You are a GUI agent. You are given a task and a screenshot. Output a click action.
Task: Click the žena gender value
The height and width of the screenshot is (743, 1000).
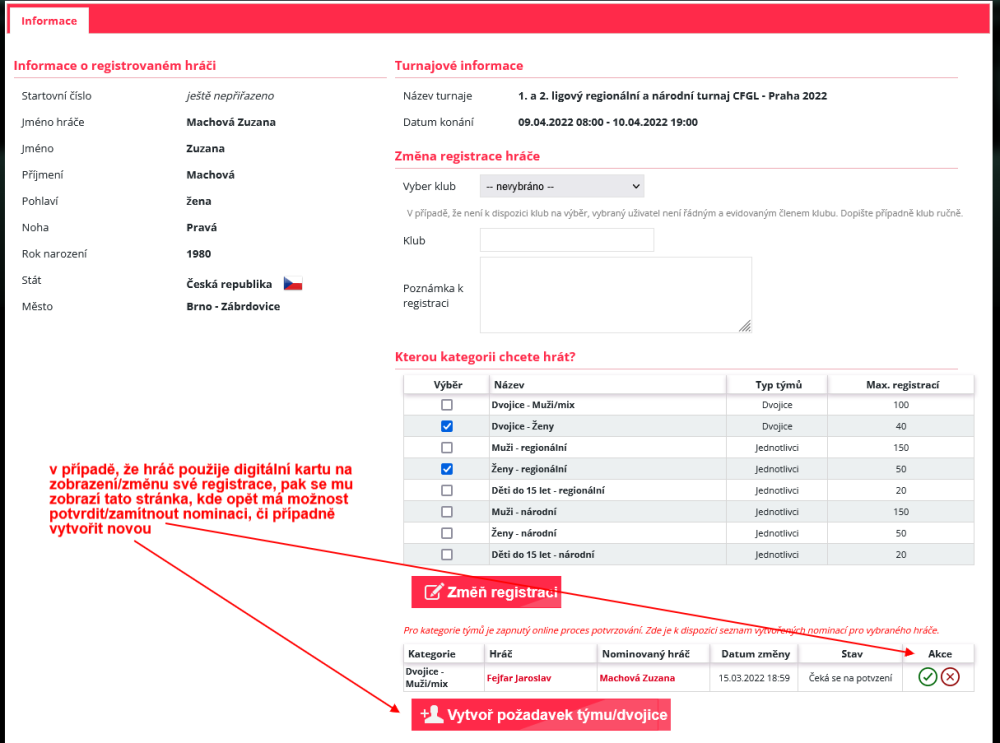[198, 201]
